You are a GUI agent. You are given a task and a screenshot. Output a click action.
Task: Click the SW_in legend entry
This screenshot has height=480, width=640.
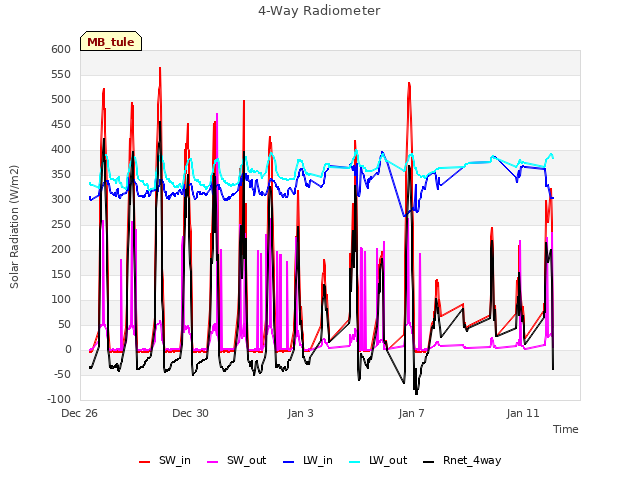[164, 460]
